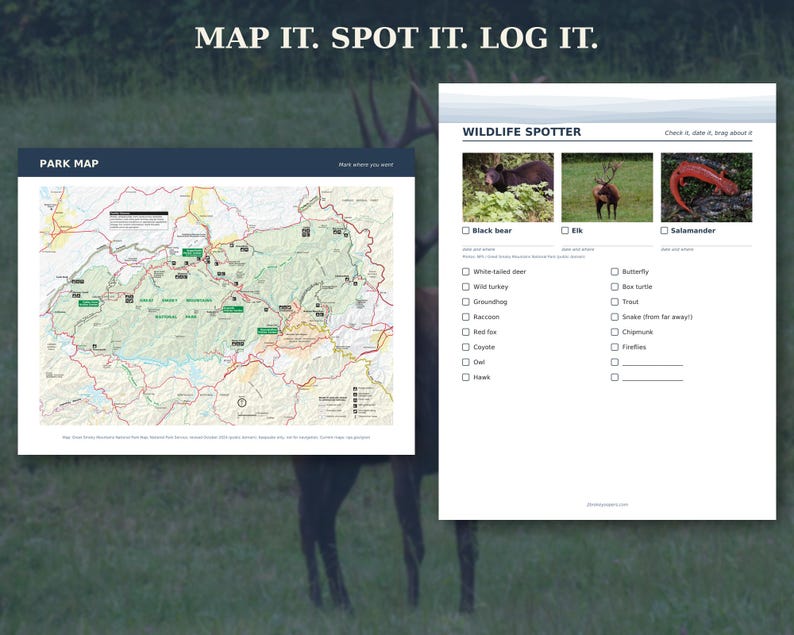794x635 pixels.
Task: Mark the Salamander checkbox
Action: tap(664, 230)
